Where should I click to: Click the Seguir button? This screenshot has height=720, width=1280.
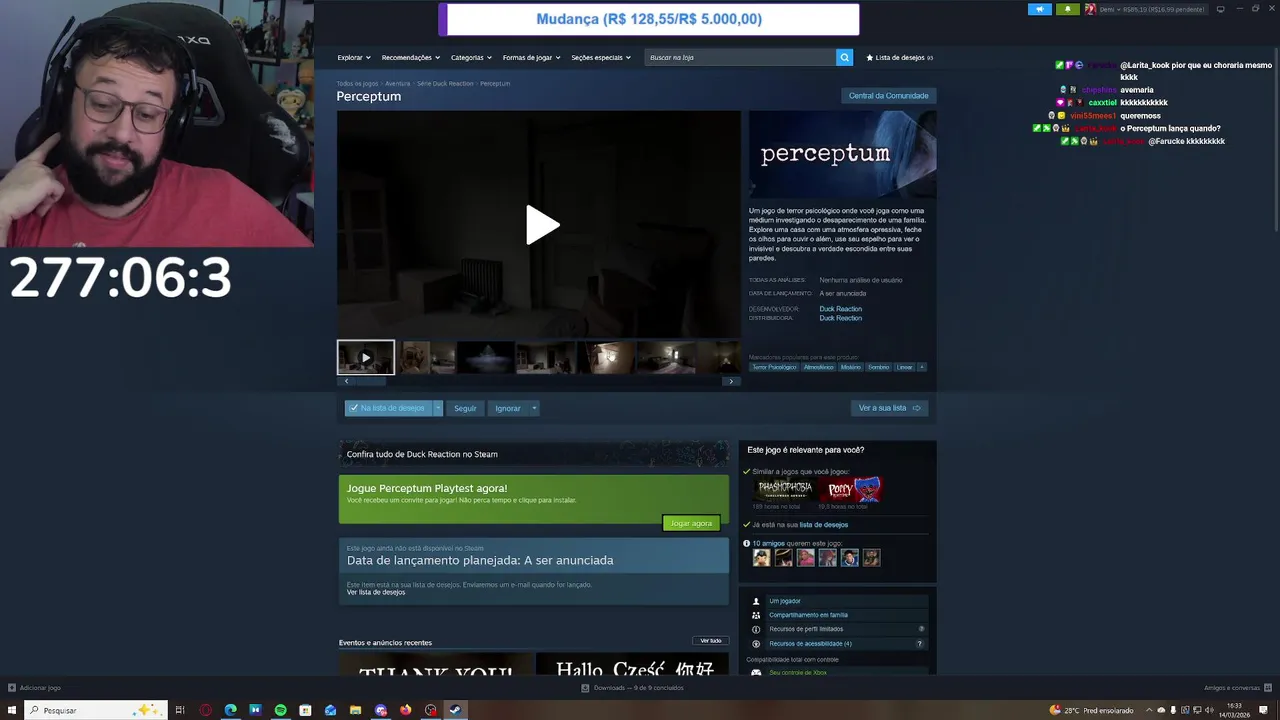coord(465,408)
